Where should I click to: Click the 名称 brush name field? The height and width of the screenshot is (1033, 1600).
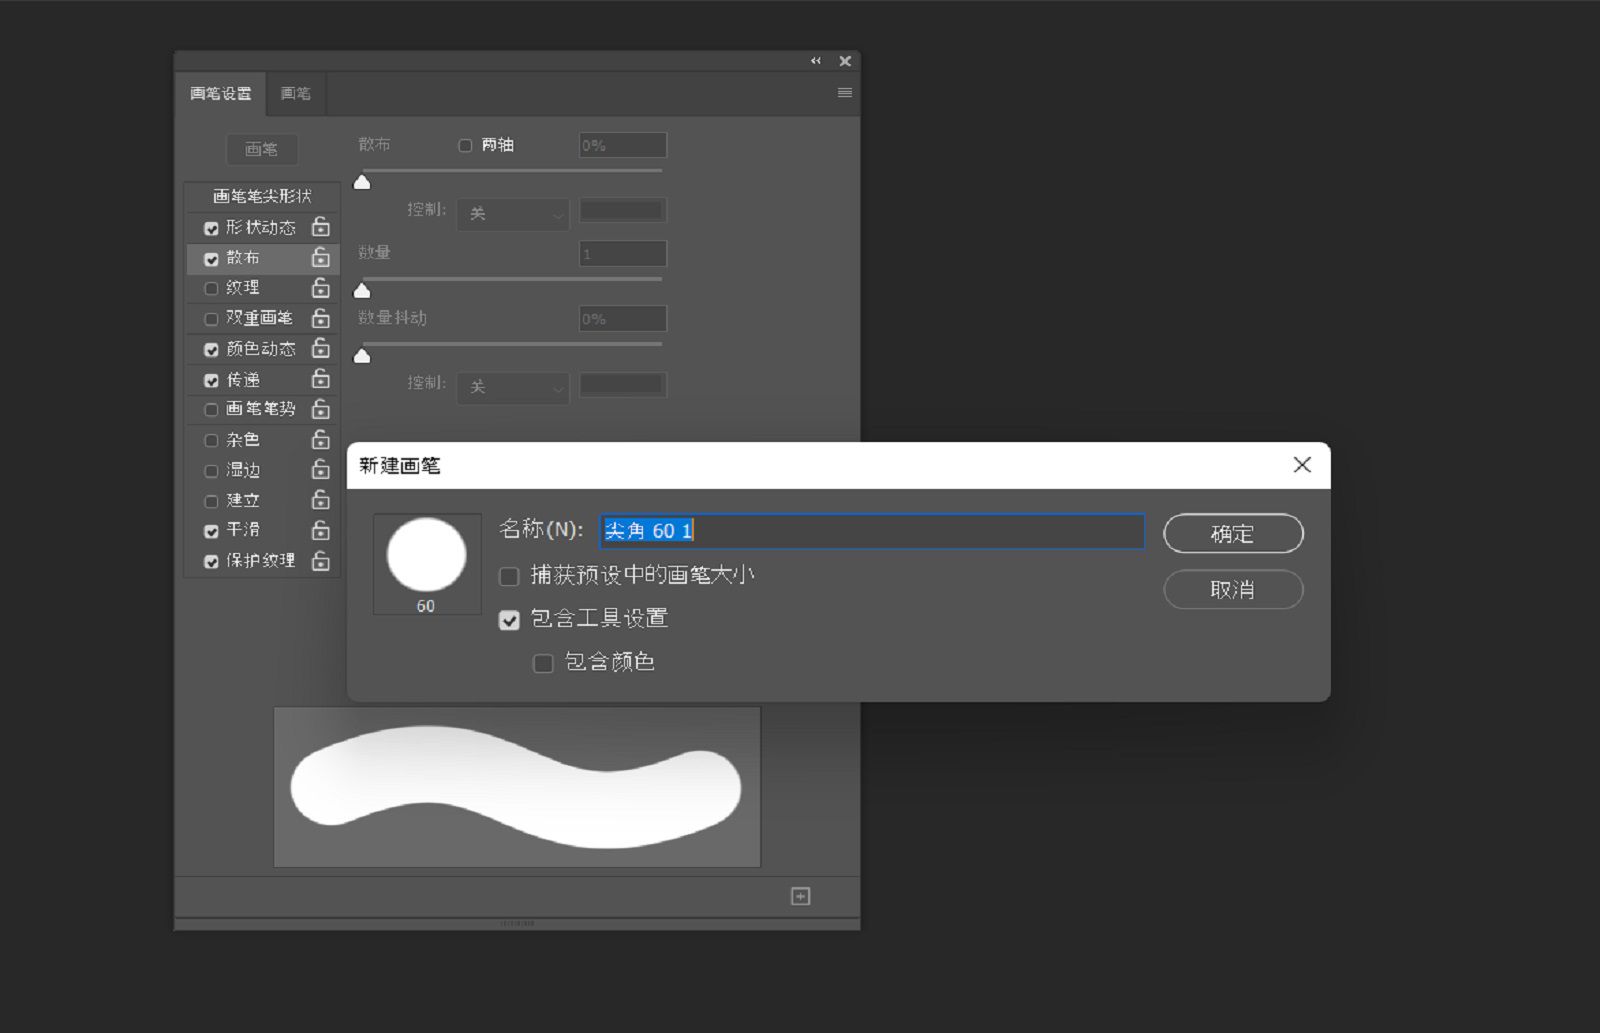tap(872, 531)
